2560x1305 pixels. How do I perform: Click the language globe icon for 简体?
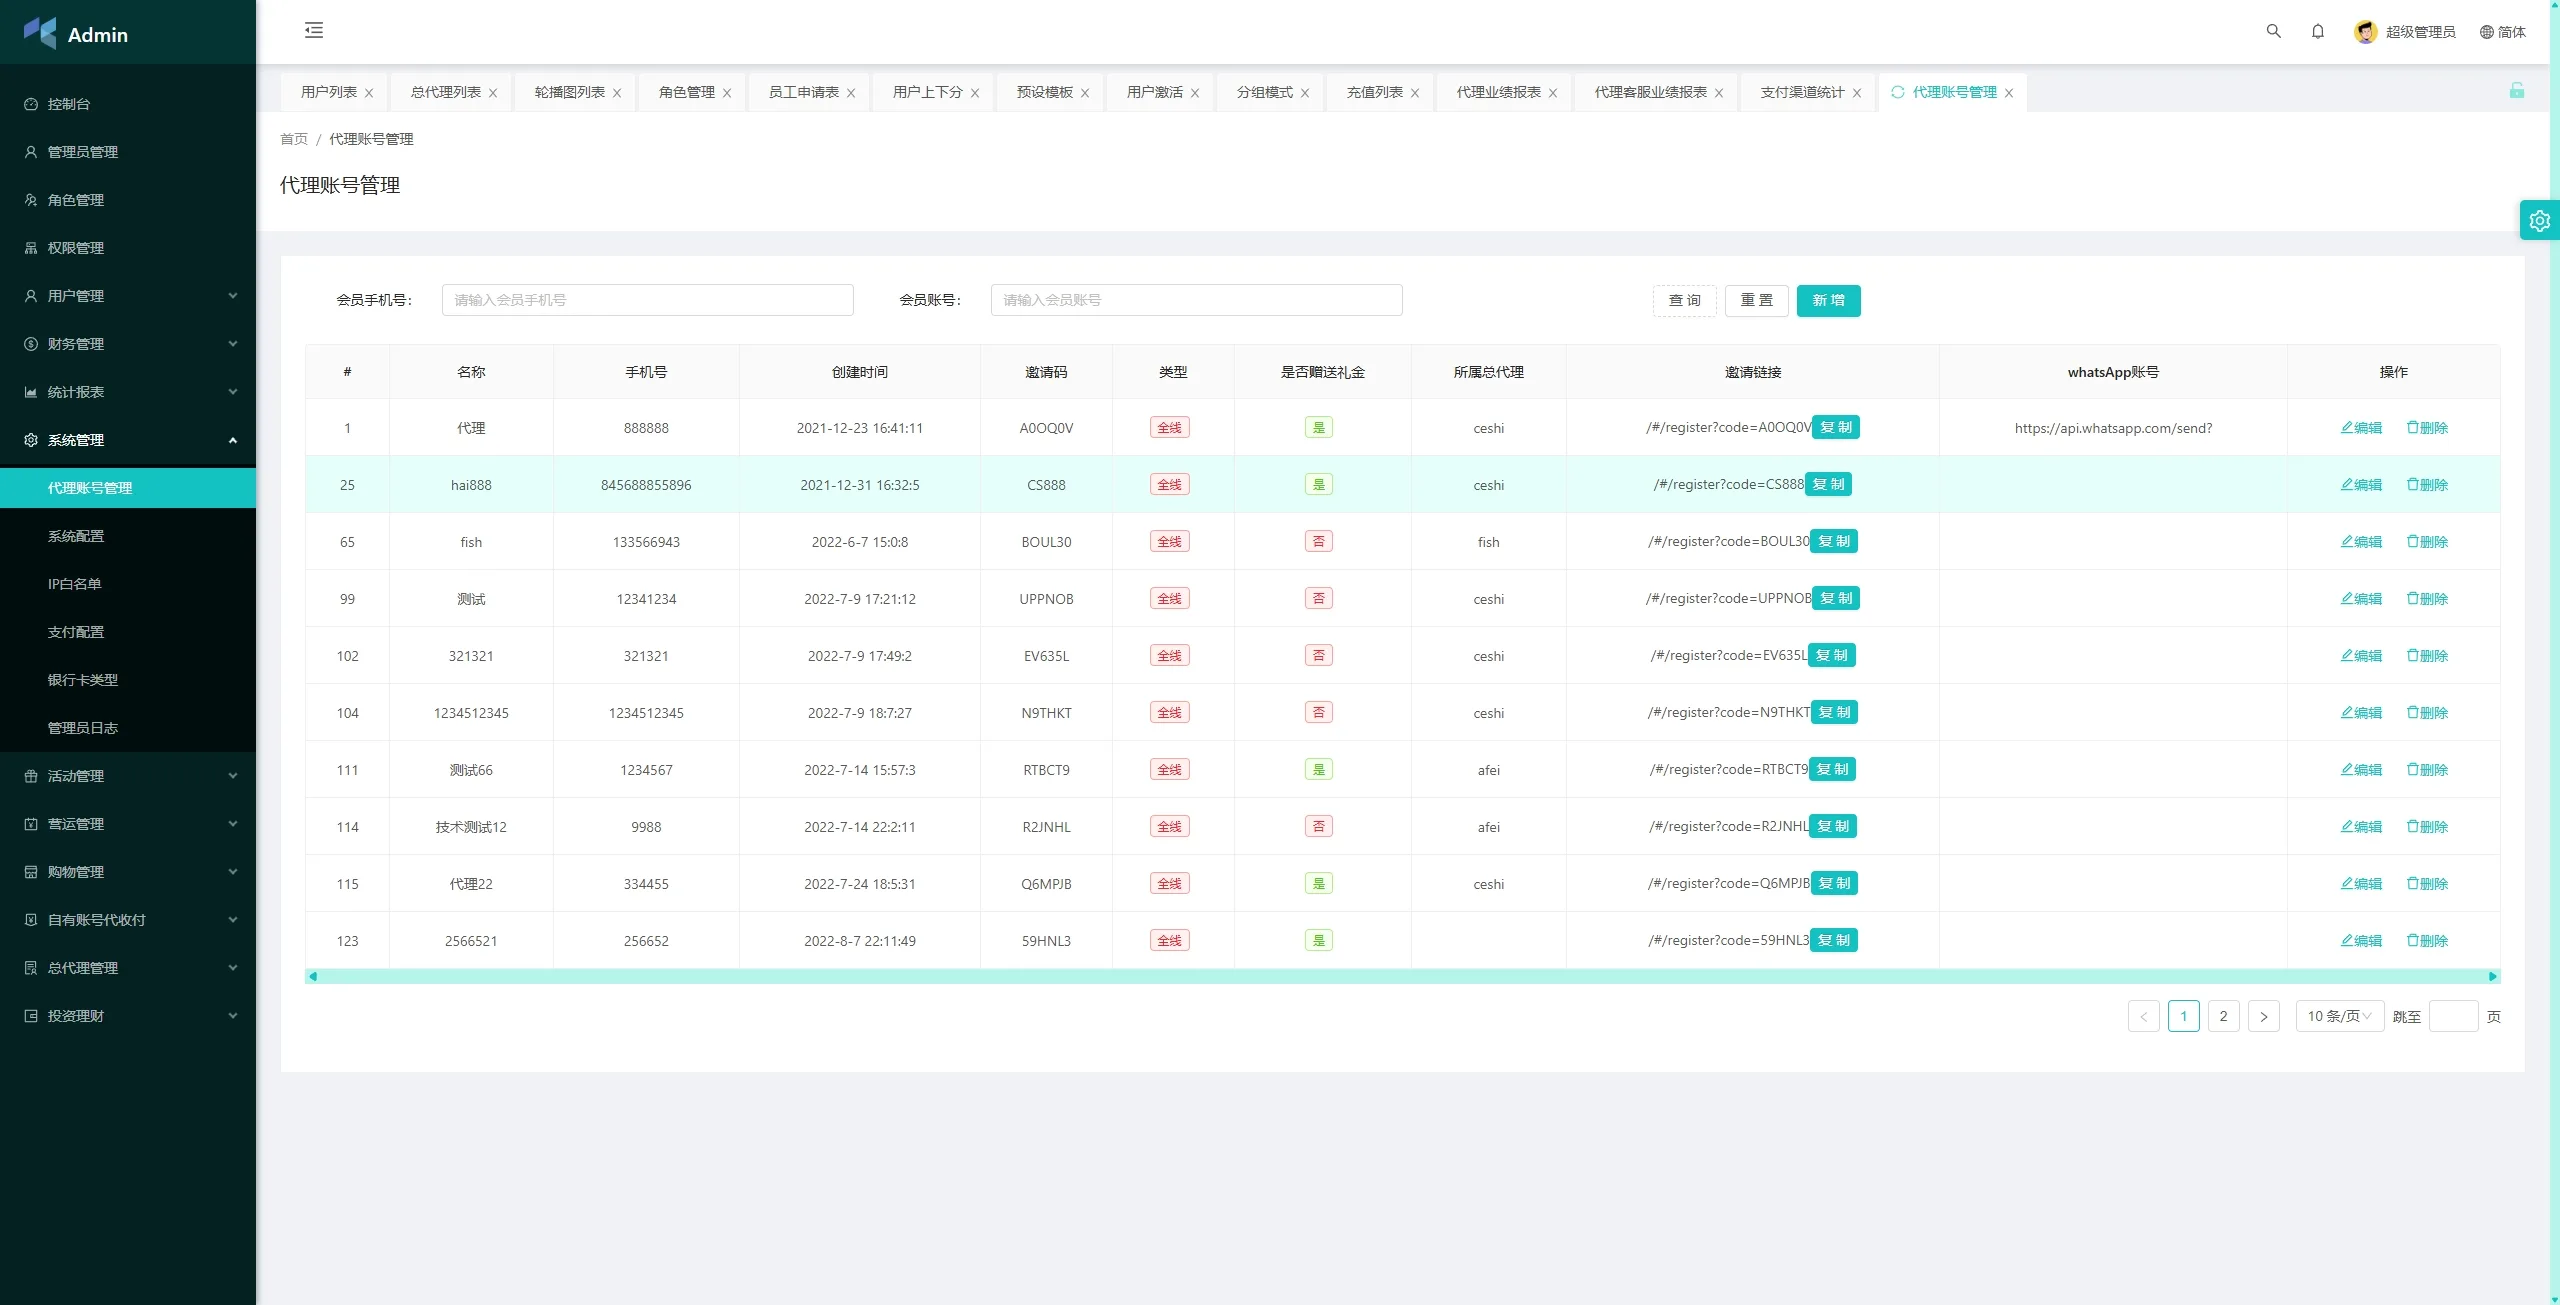pyautogui.click(x=2486, y=32)
